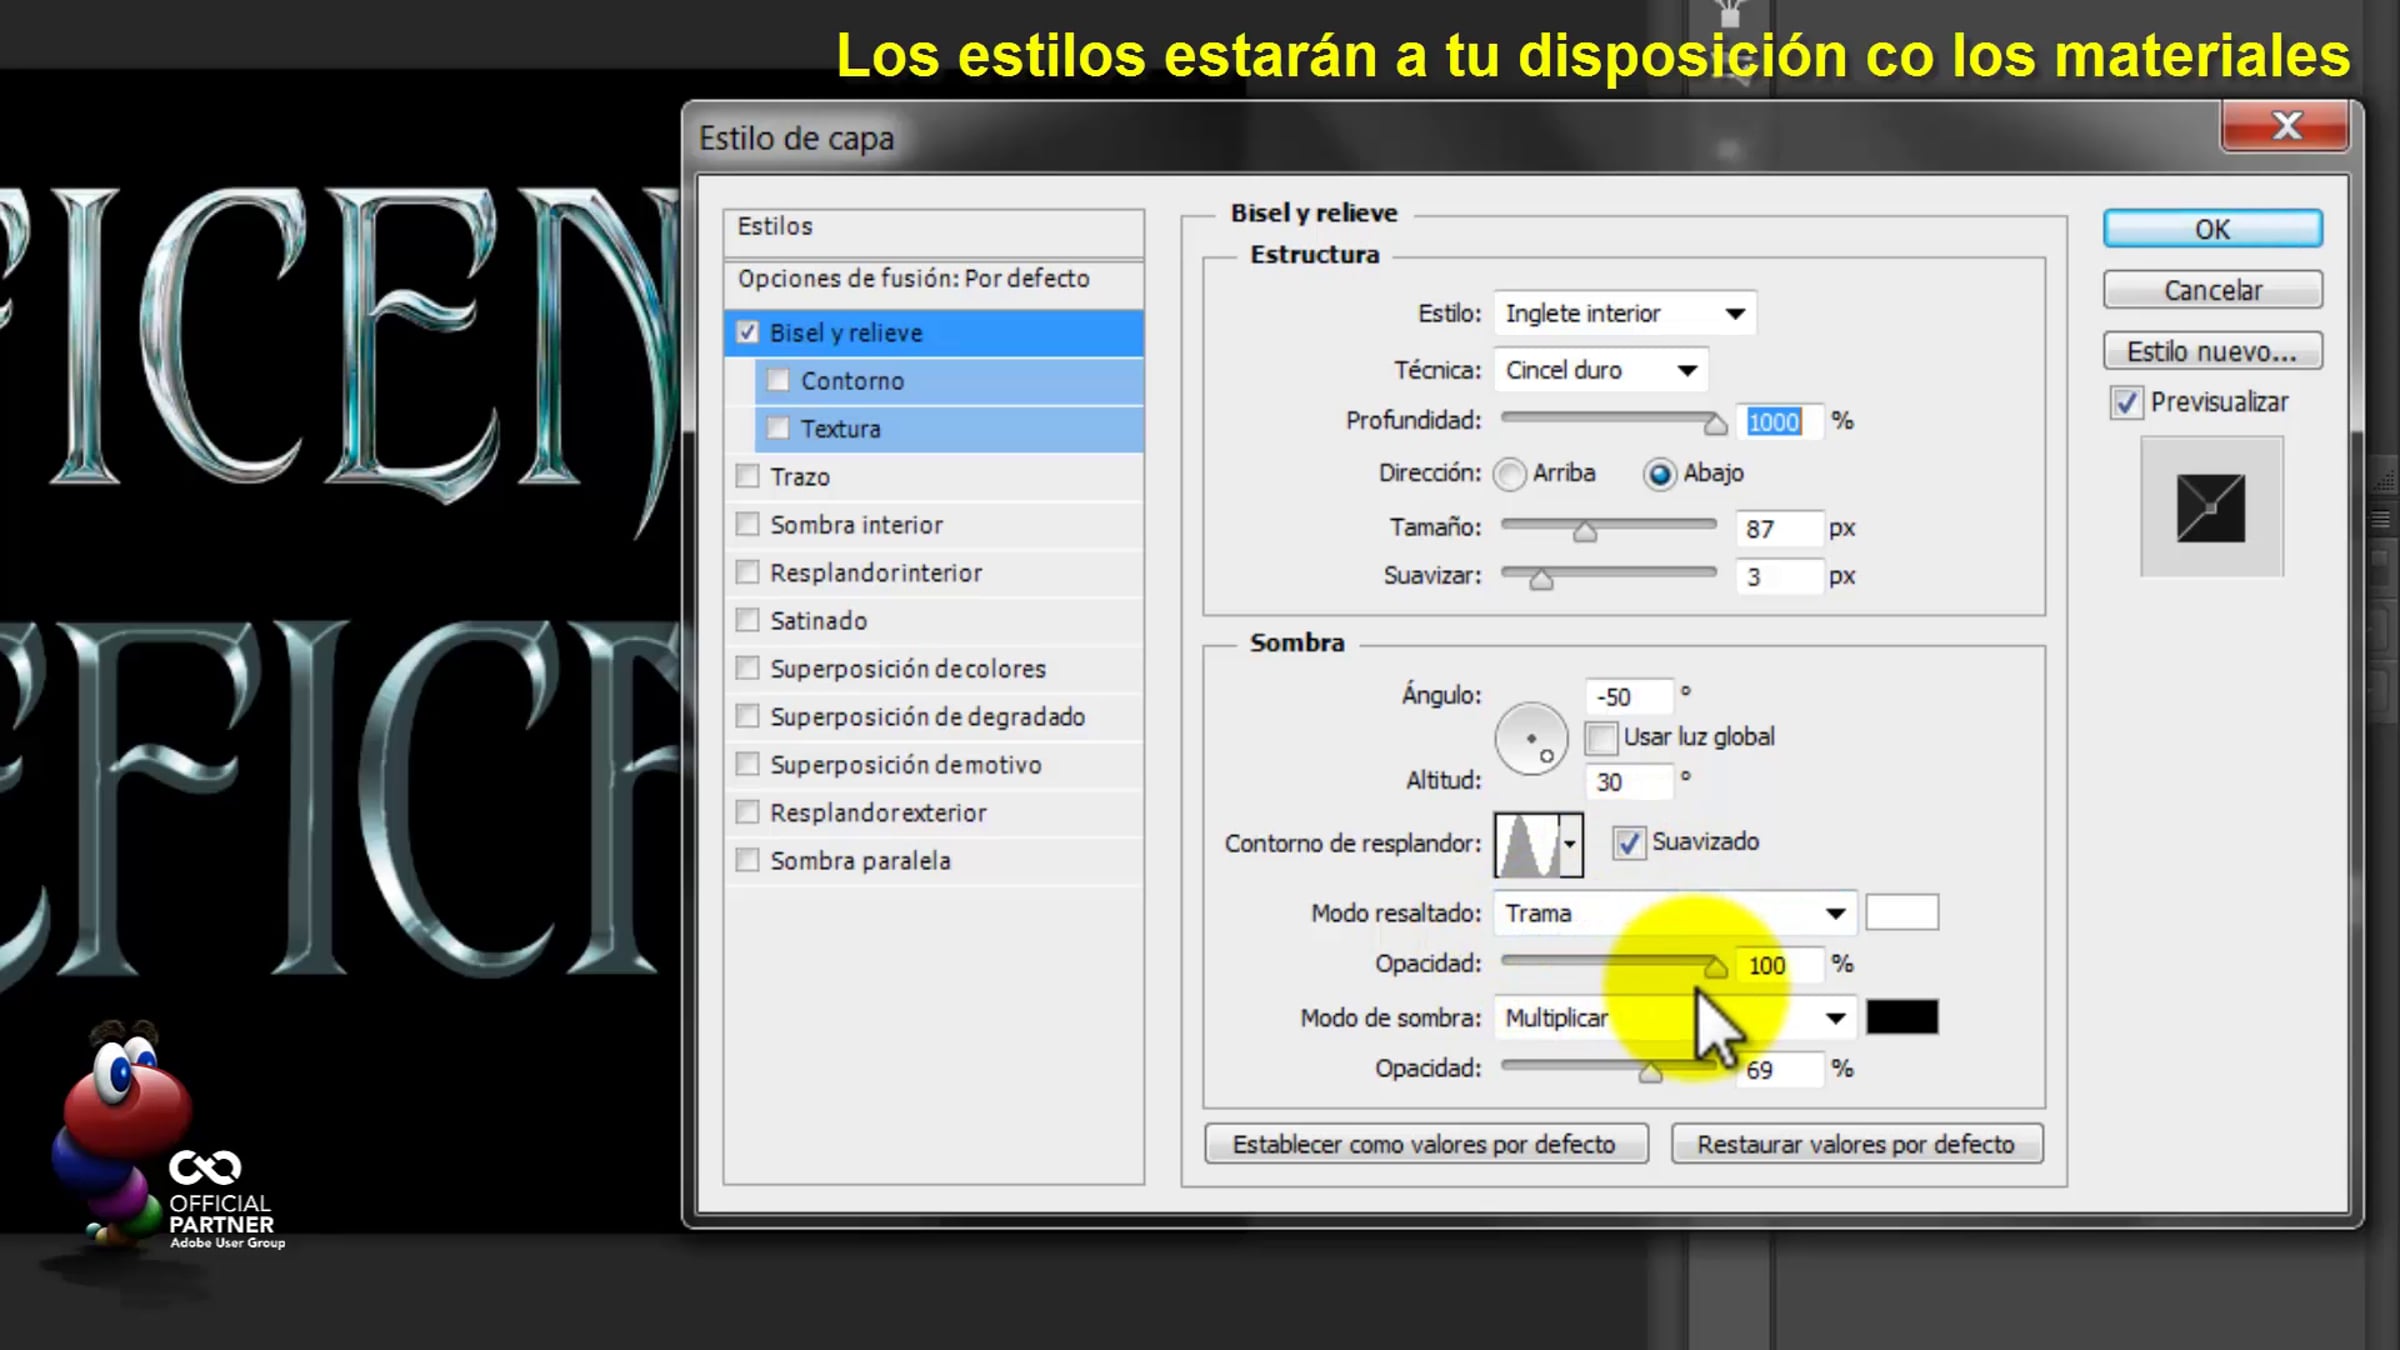The width and height of the screenshot is (2400, 1350).
Task: Open the Técnica dropdown (Cincel duro)
Action: pyautogui.click(x=1600, y=371)
